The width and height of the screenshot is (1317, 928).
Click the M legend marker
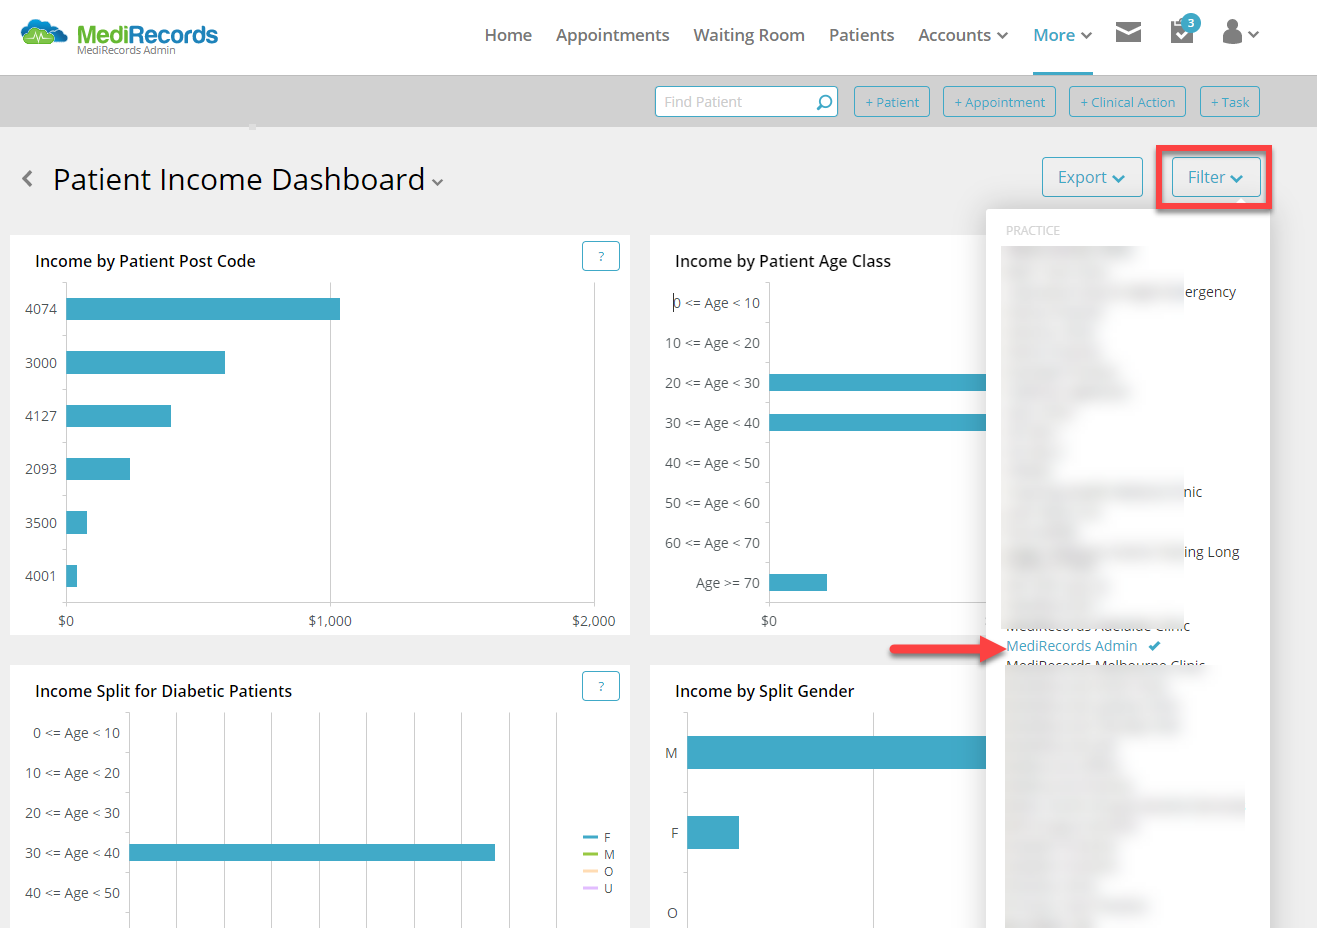point(590,854)
